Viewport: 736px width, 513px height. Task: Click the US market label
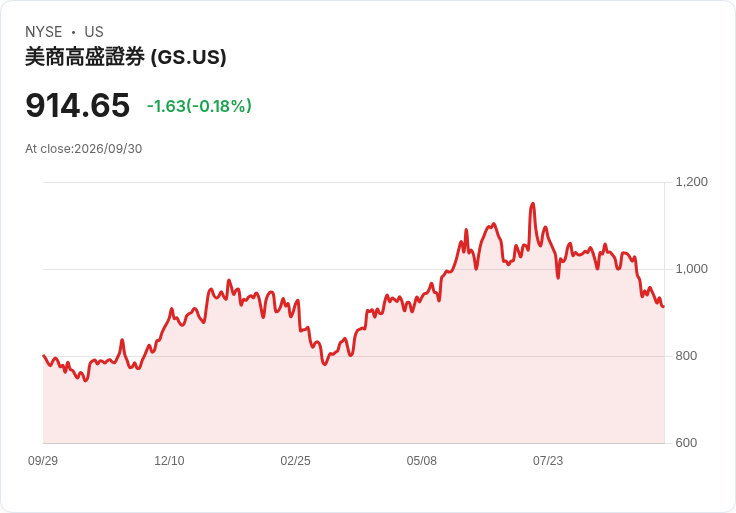point(94,32)
